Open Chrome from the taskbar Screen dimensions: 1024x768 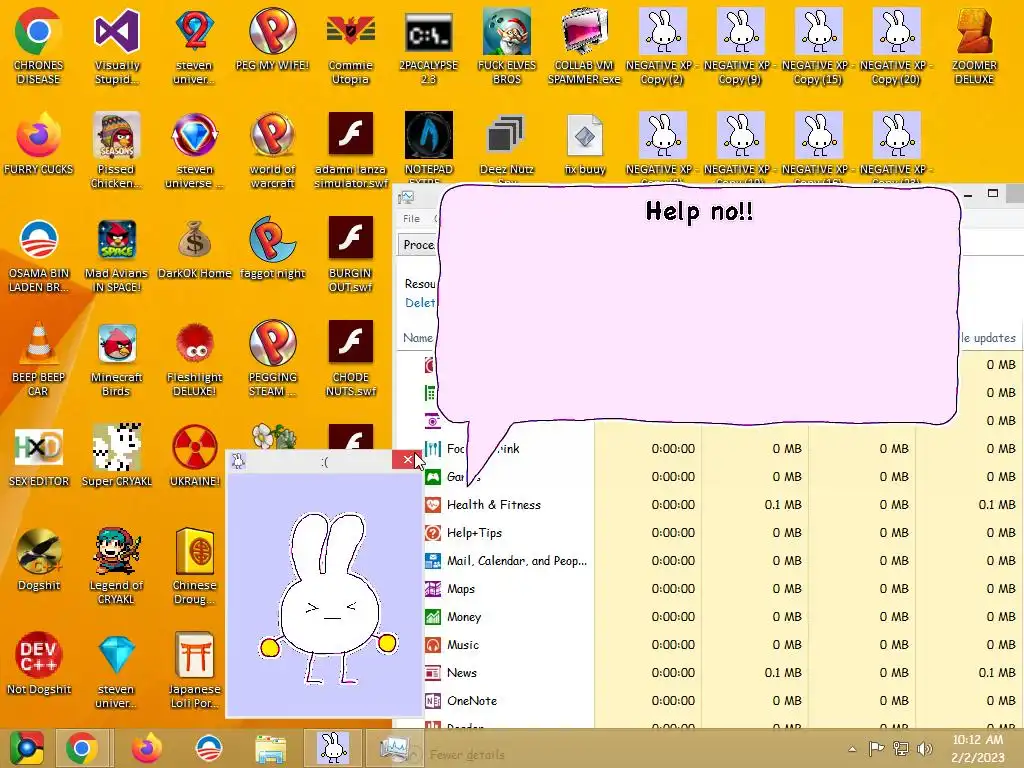point(82,748)
